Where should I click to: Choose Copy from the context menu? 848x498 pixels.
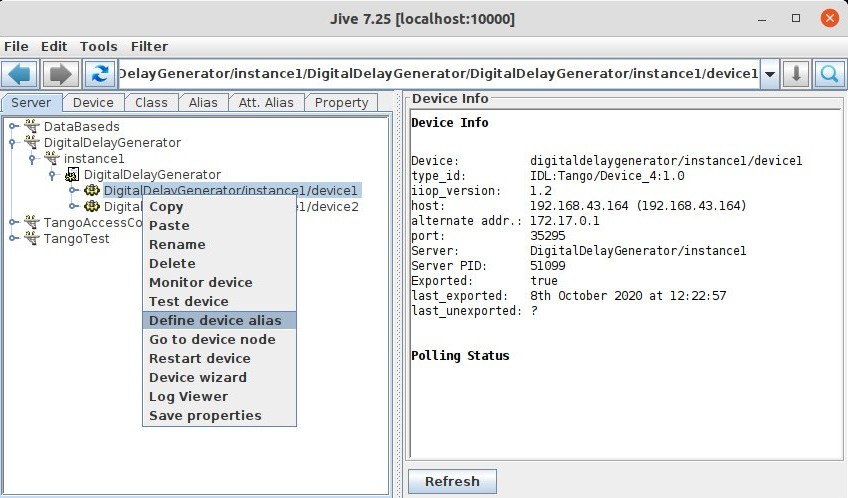(219, 207)
